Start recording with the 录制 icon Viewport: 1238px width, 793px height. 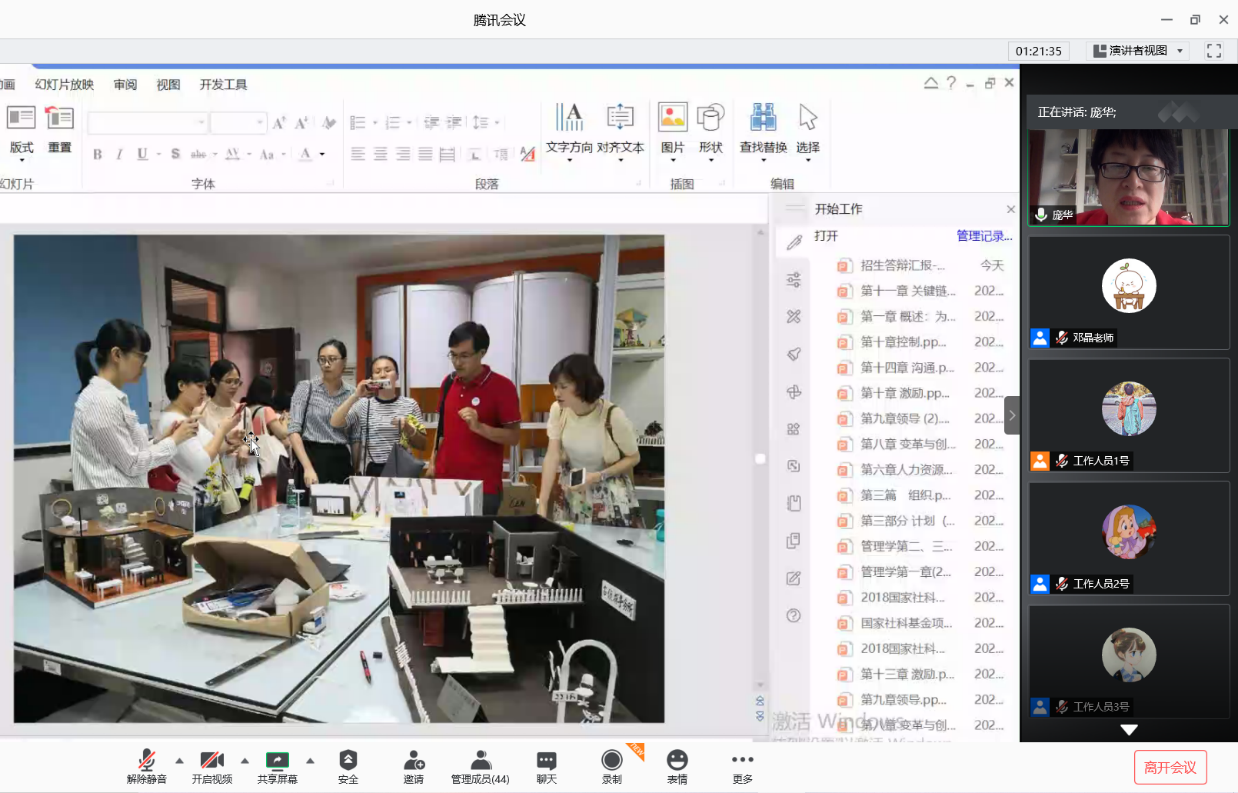[x=611, y=761]
